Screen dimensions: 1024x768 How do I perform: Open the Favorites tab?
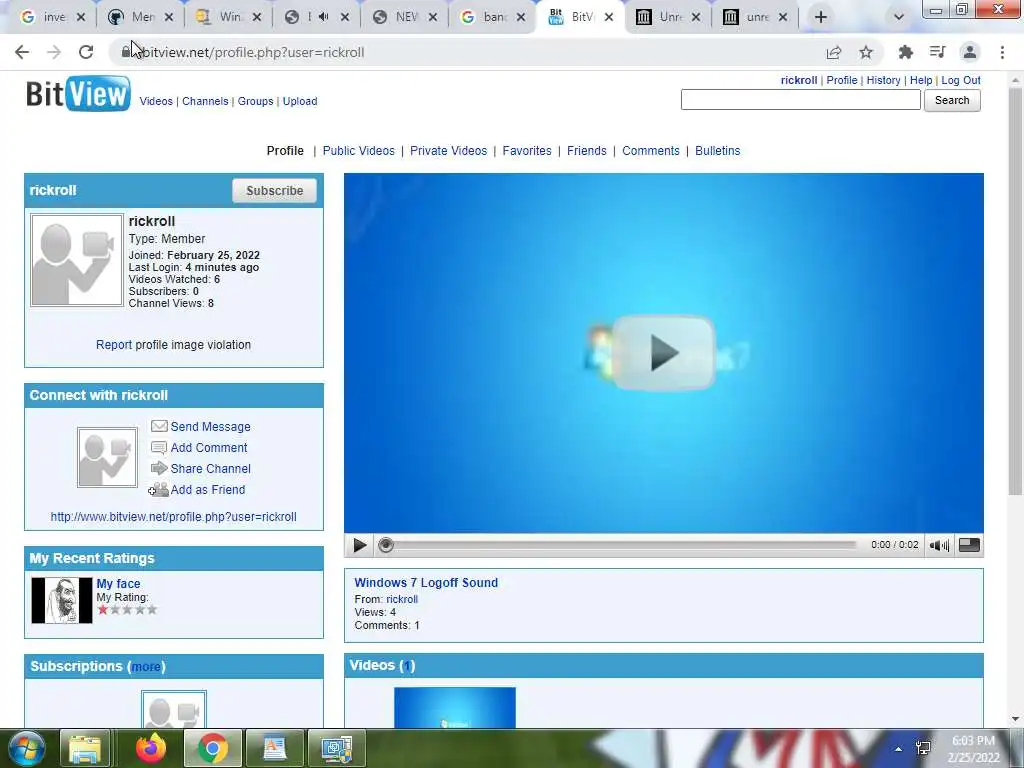[527, 151]
